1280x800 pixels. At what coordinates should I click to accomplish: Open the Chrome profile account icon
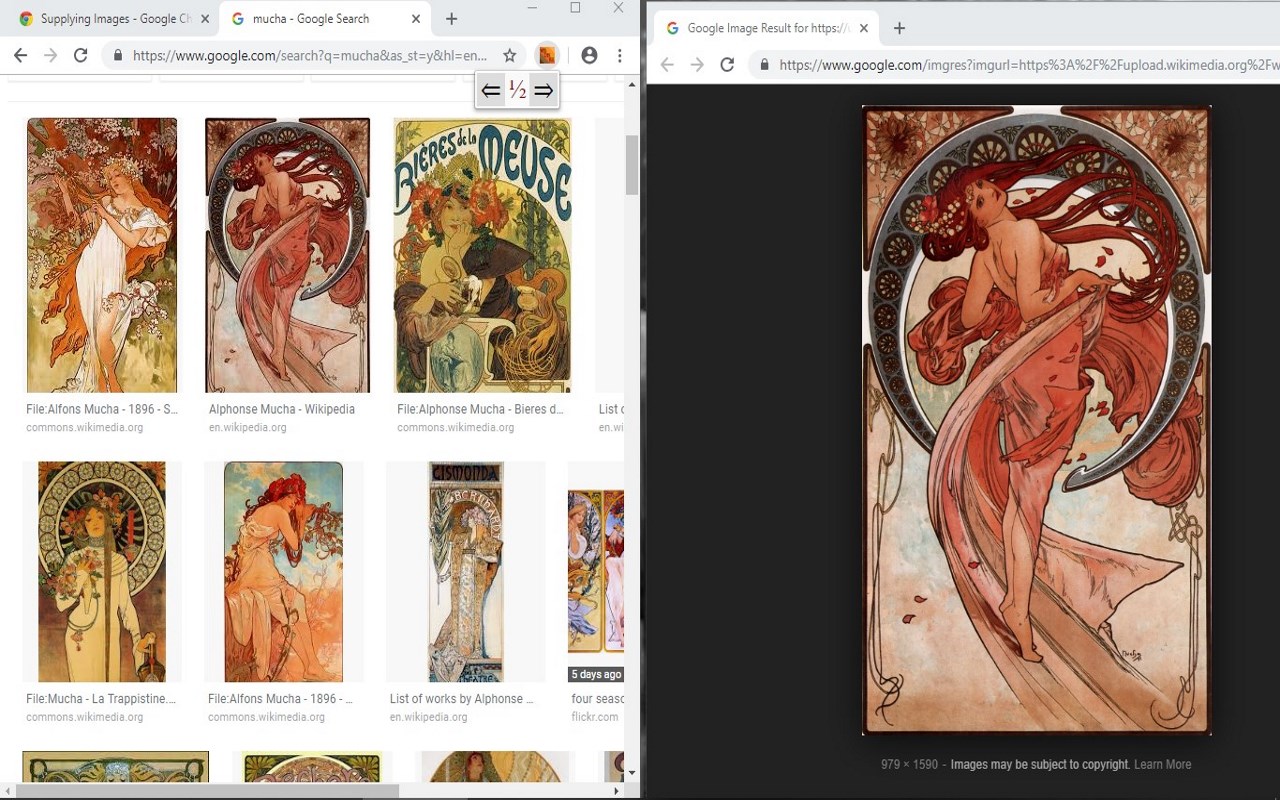point(589,56)
